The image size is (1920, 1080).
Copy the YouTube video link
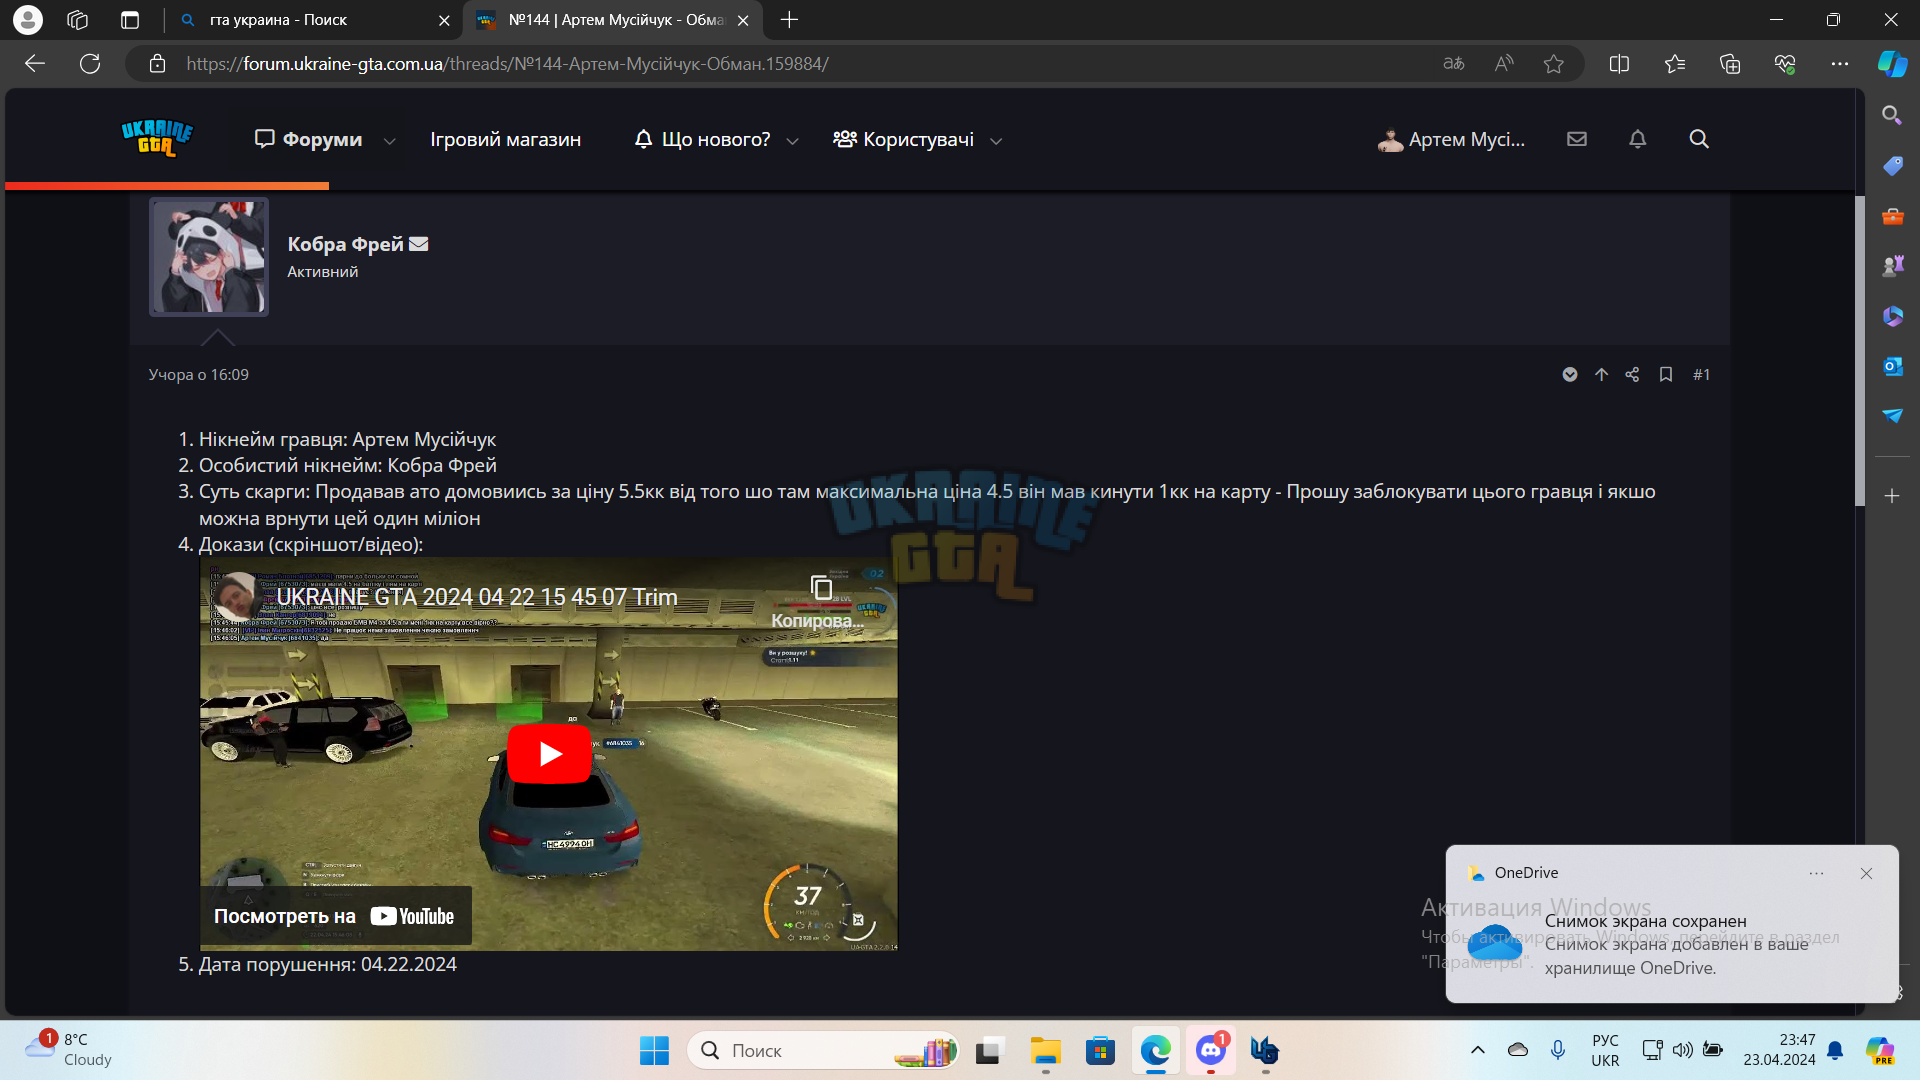click(820, 600)
